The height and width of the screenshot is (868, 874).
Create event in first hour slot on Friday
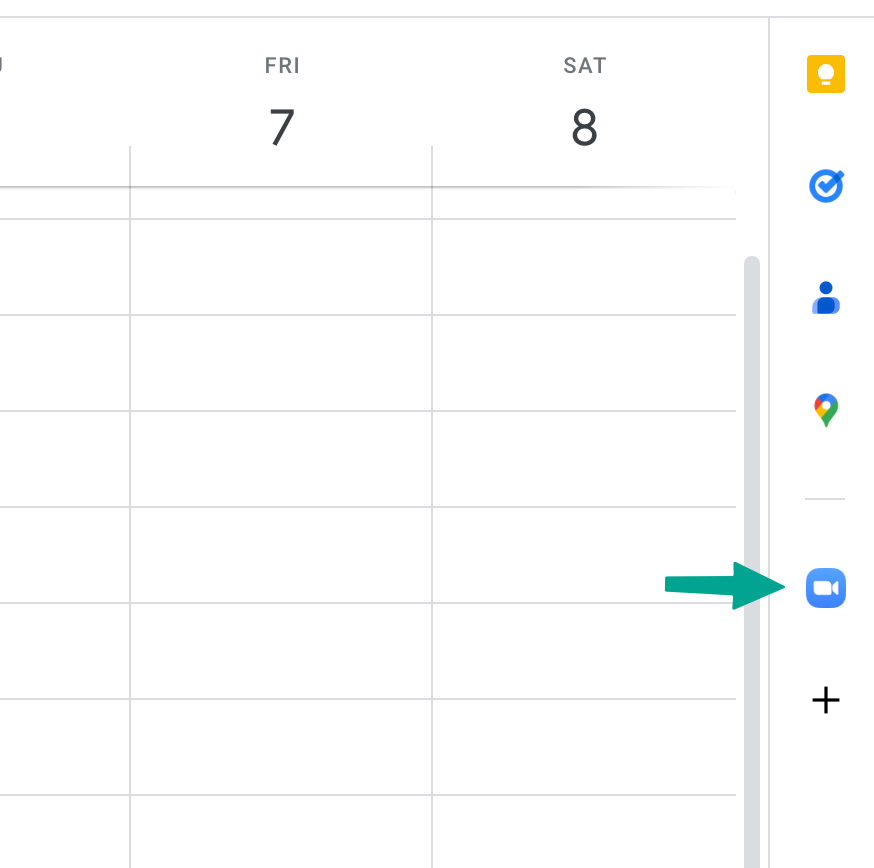[x=282, y=267]
